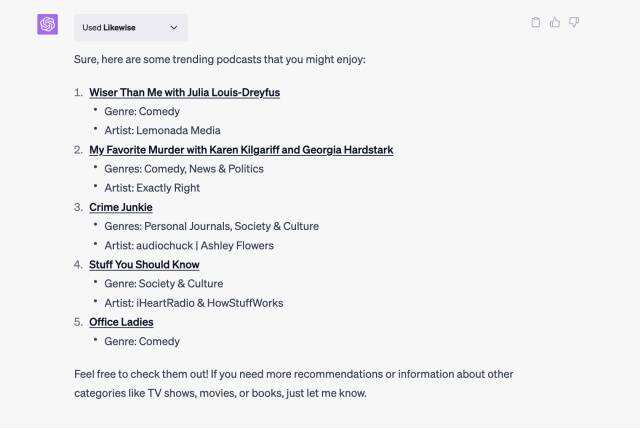Visit the Crime Junkie podcast link
640x428 pixels.
pos(121,207)
